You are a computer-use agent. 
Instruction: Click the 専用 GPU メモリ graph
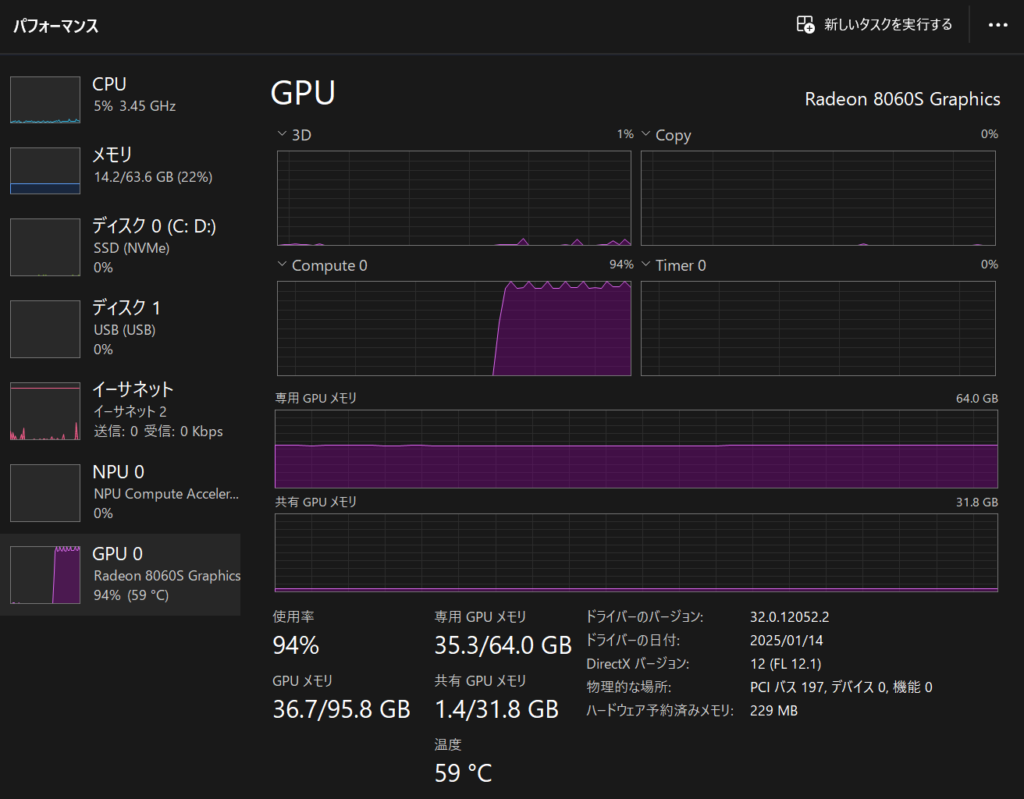coord(636,449)
